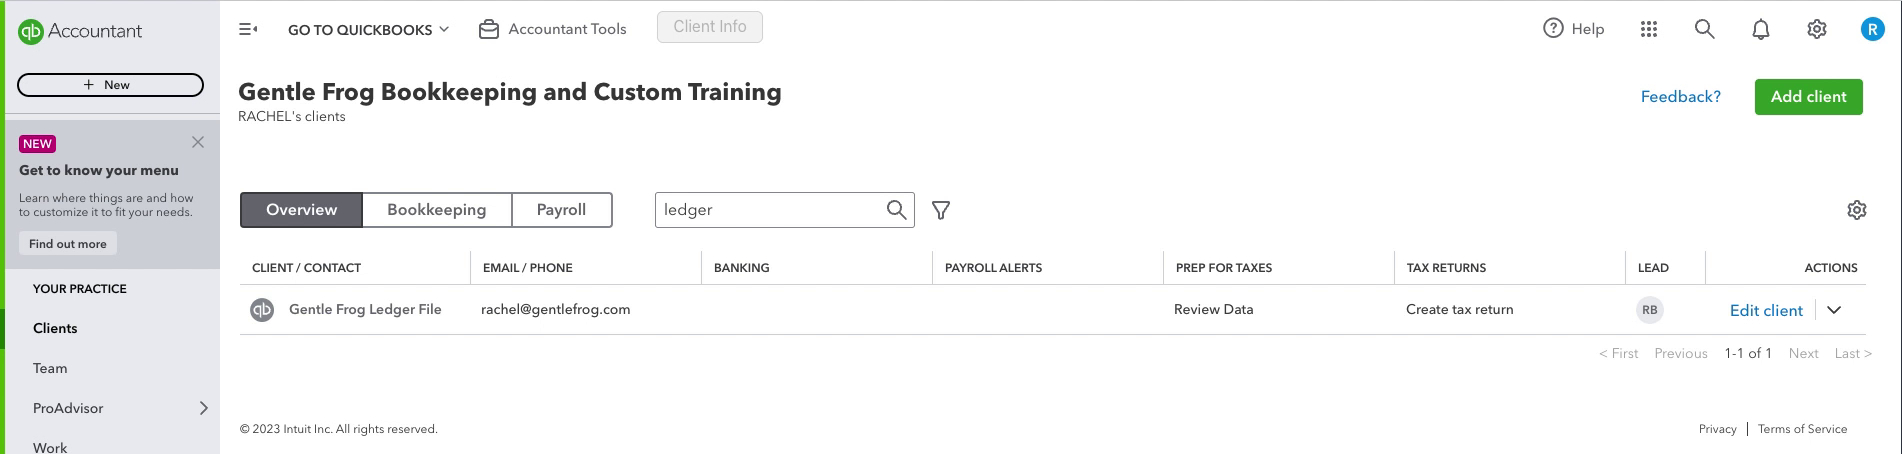The height and width of the screenshot is (454, 1902).
Task: Go to First page of results
Action: (1619, 353)
